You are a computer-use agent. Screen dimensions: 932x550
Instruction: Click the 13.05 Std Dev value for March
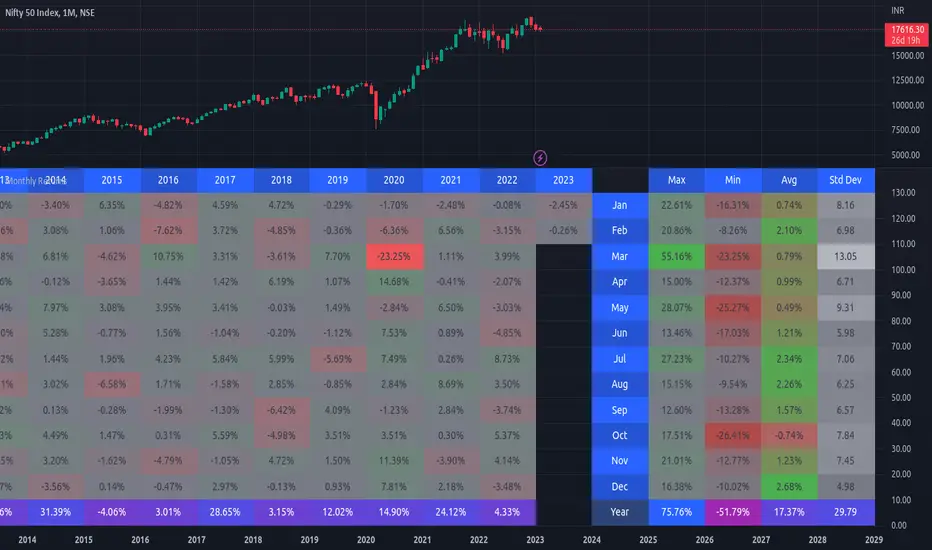[x=846, y=256]
